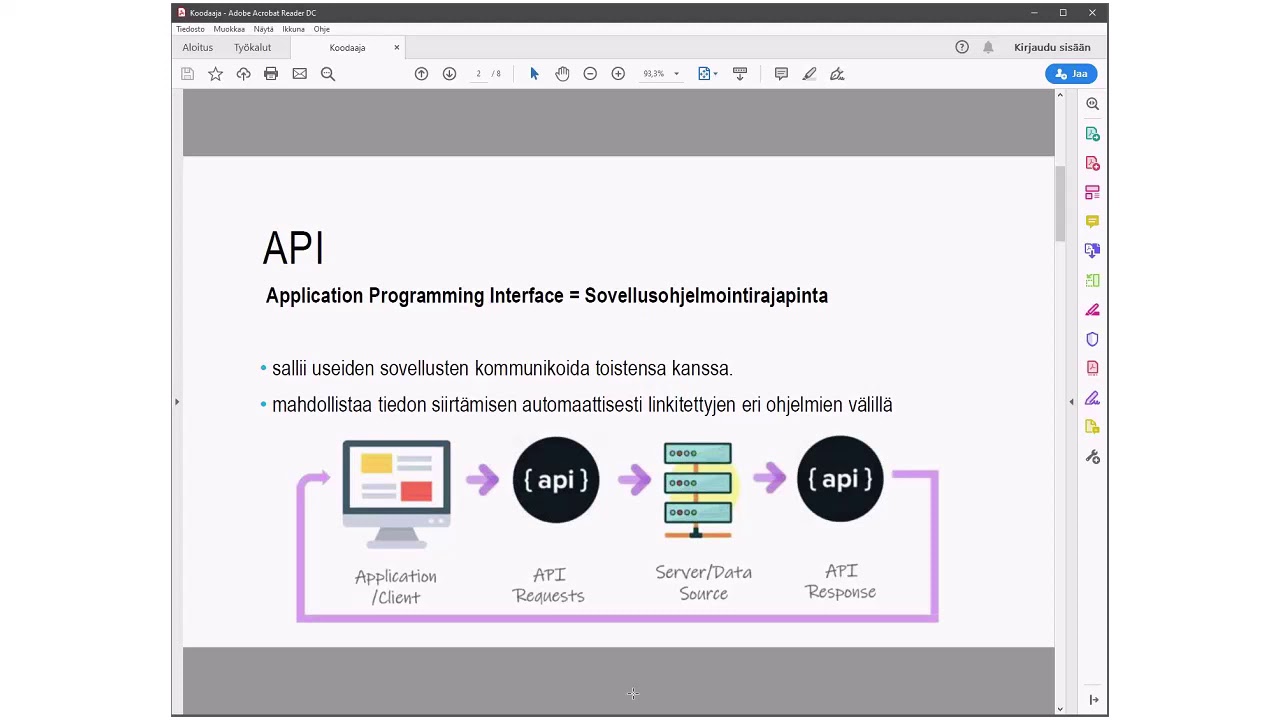The width and height of the screenshot is (1280, 720).
Task: Go to the next page arrow
Action: [x=449, y=74]
